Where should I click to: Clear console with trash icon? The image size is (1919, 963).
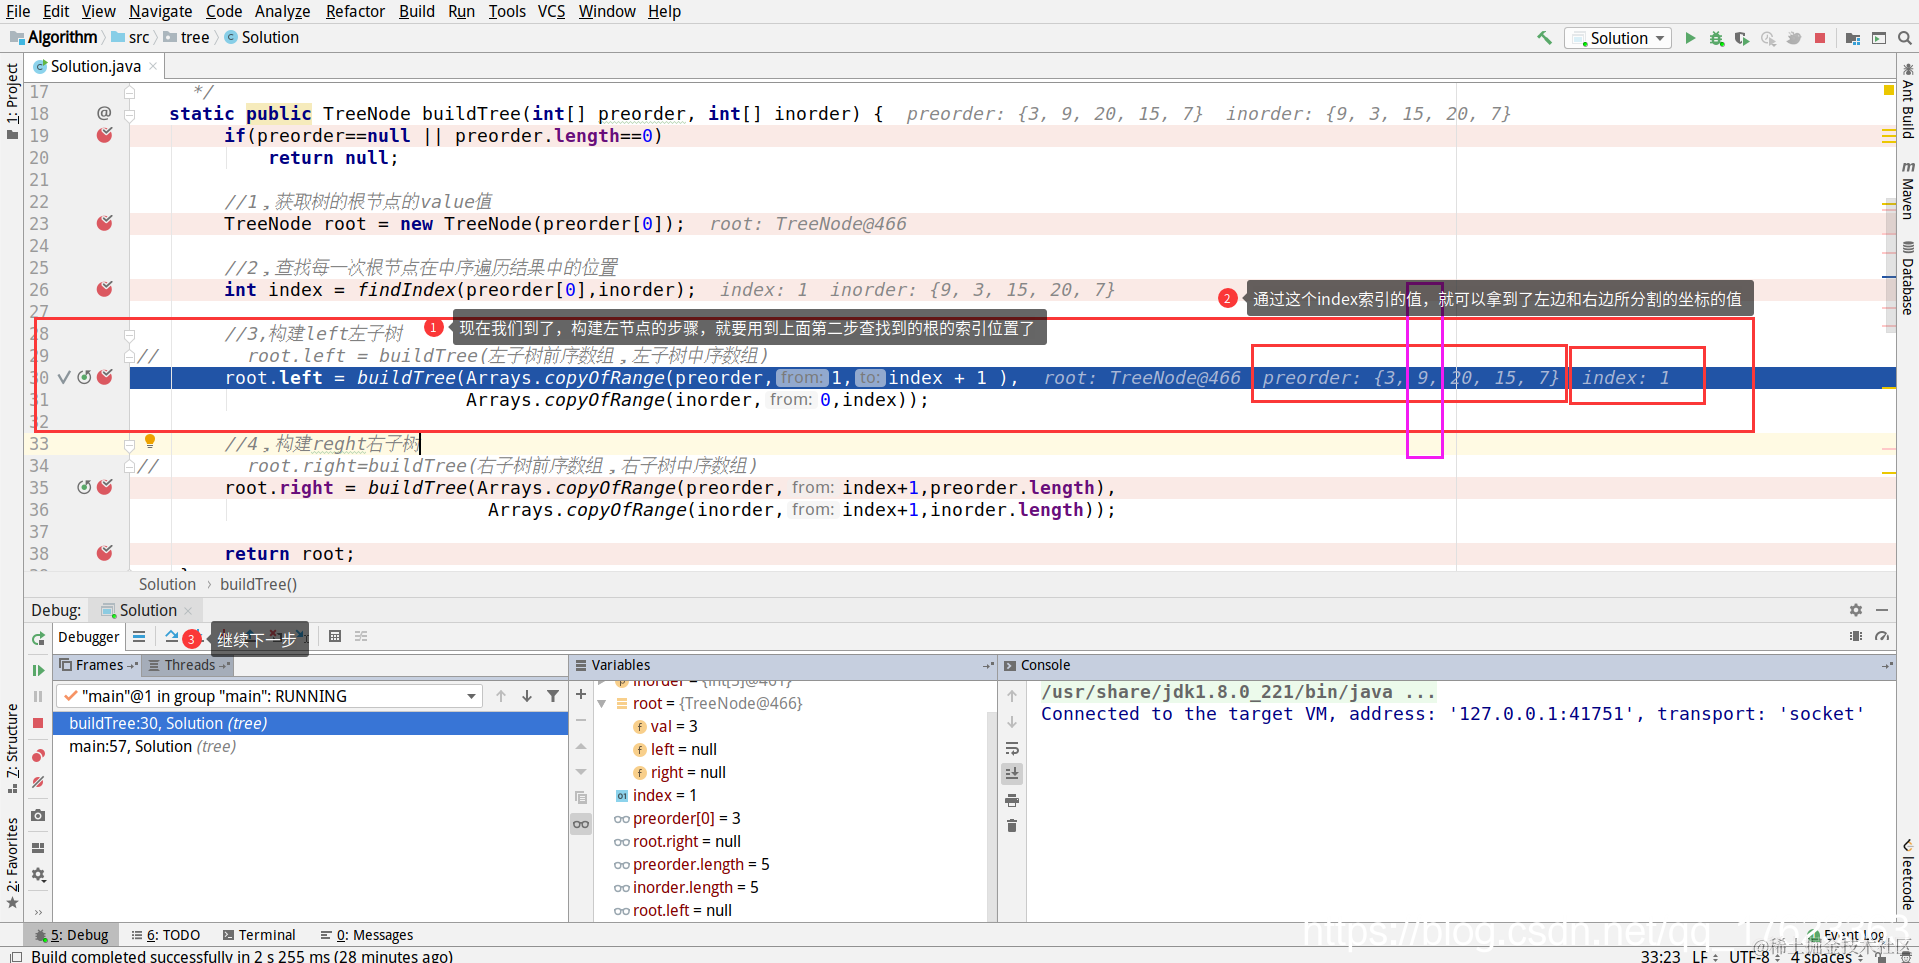pos(1012,826)
